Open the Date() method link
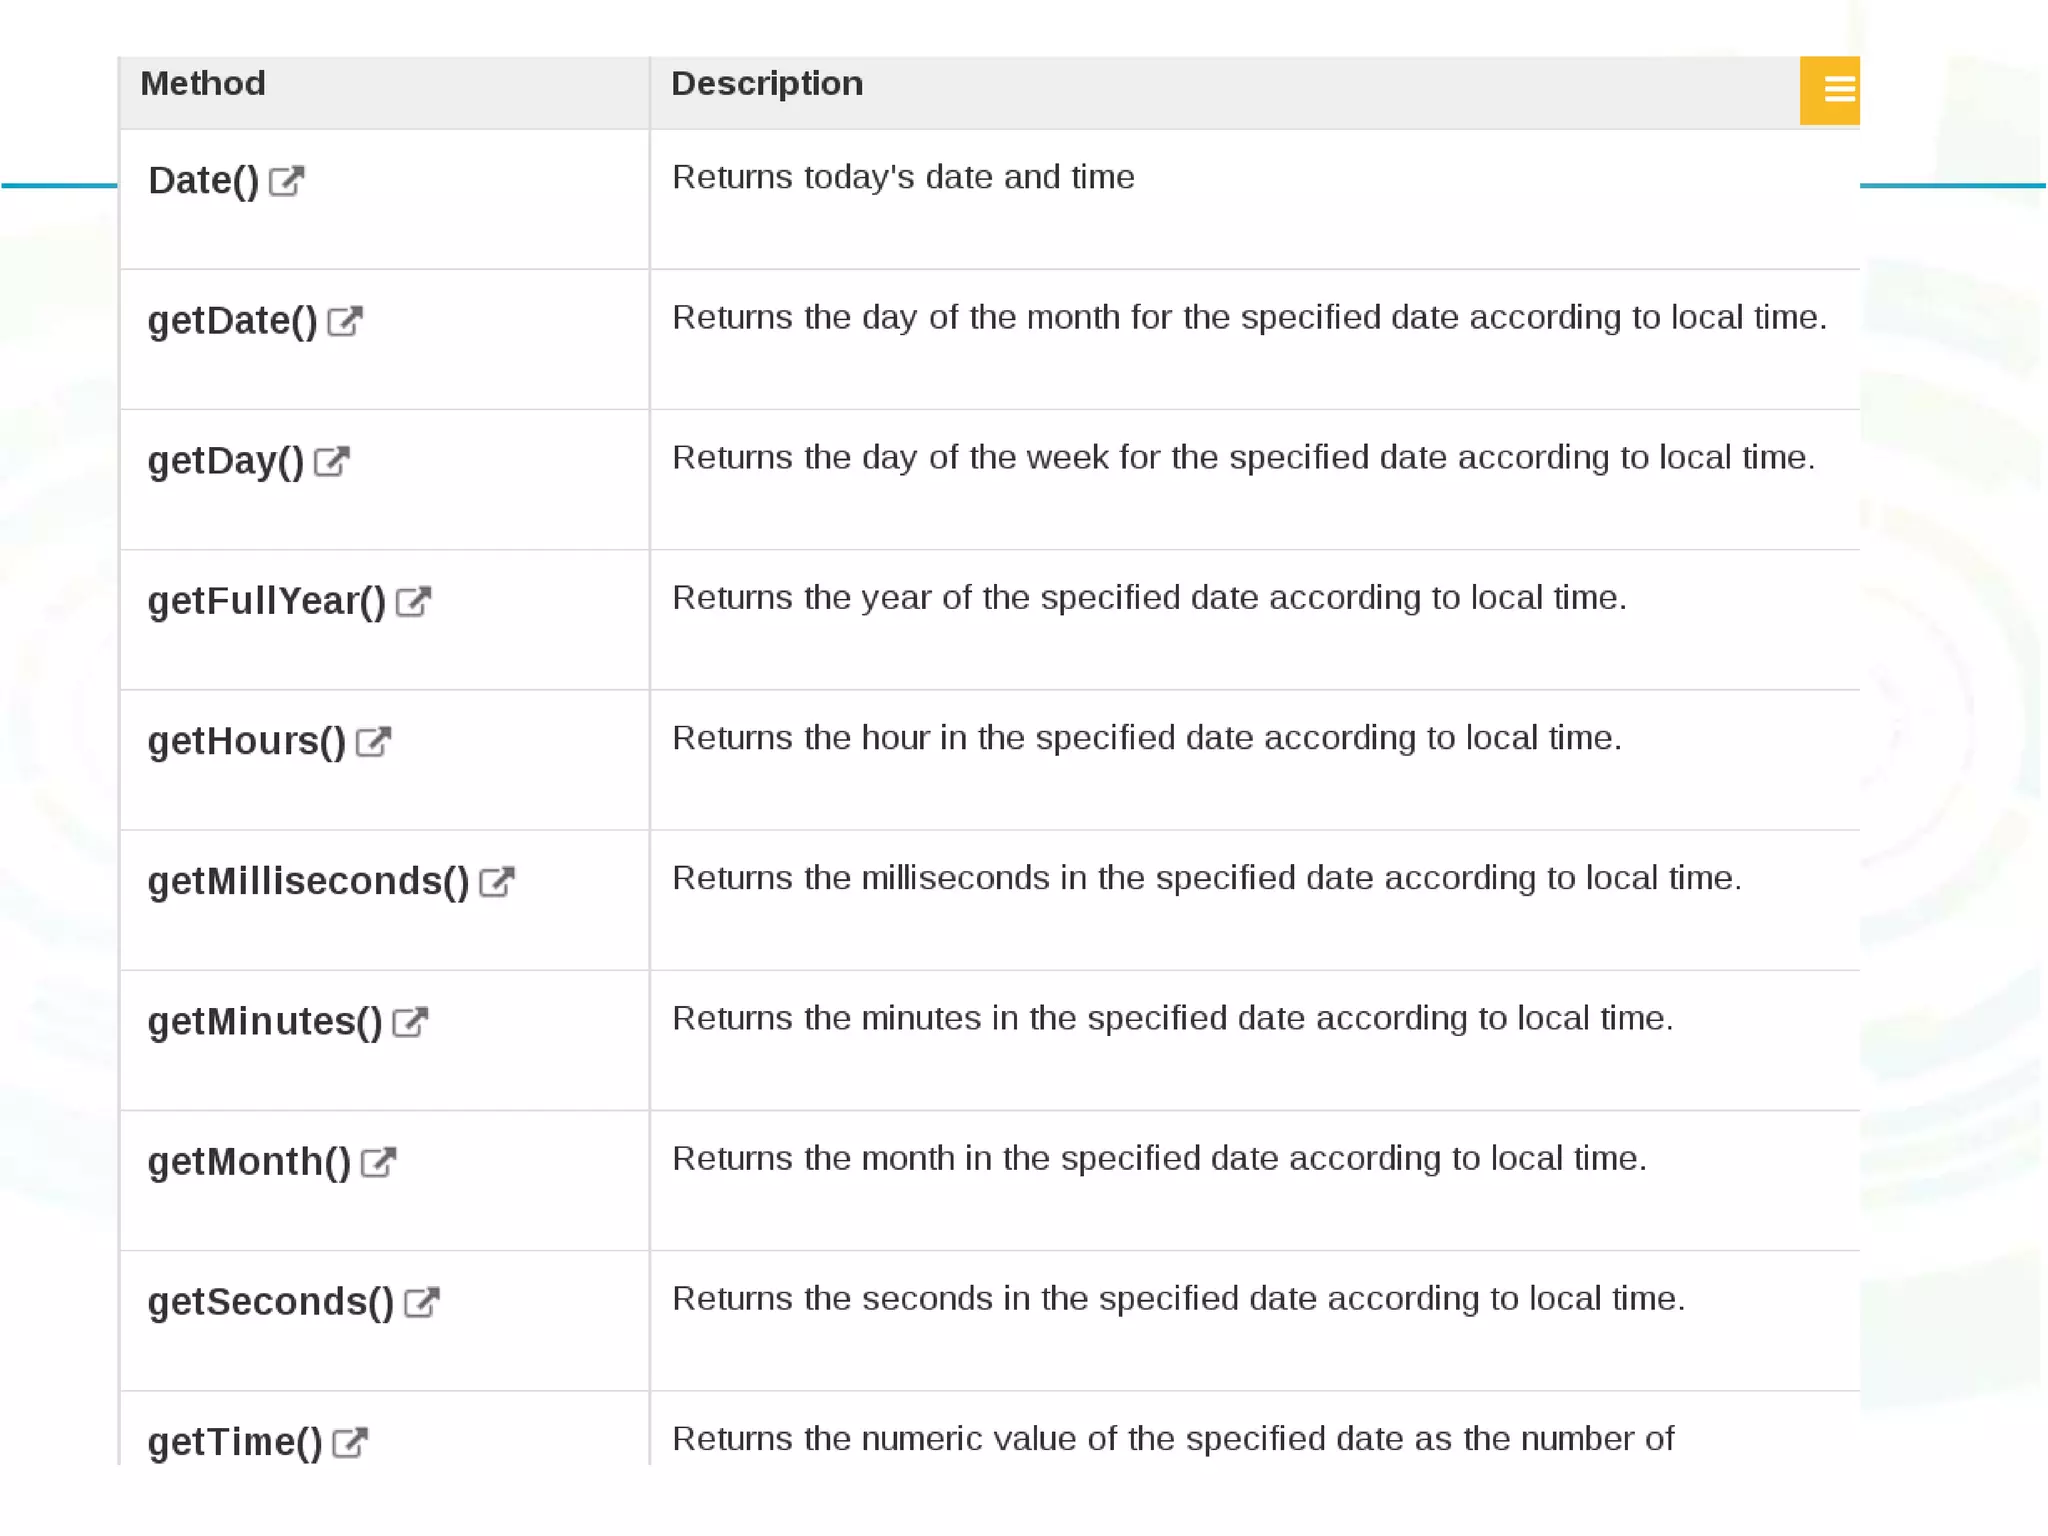This screenshot has width=2048, height=1536. click(203, 181)
